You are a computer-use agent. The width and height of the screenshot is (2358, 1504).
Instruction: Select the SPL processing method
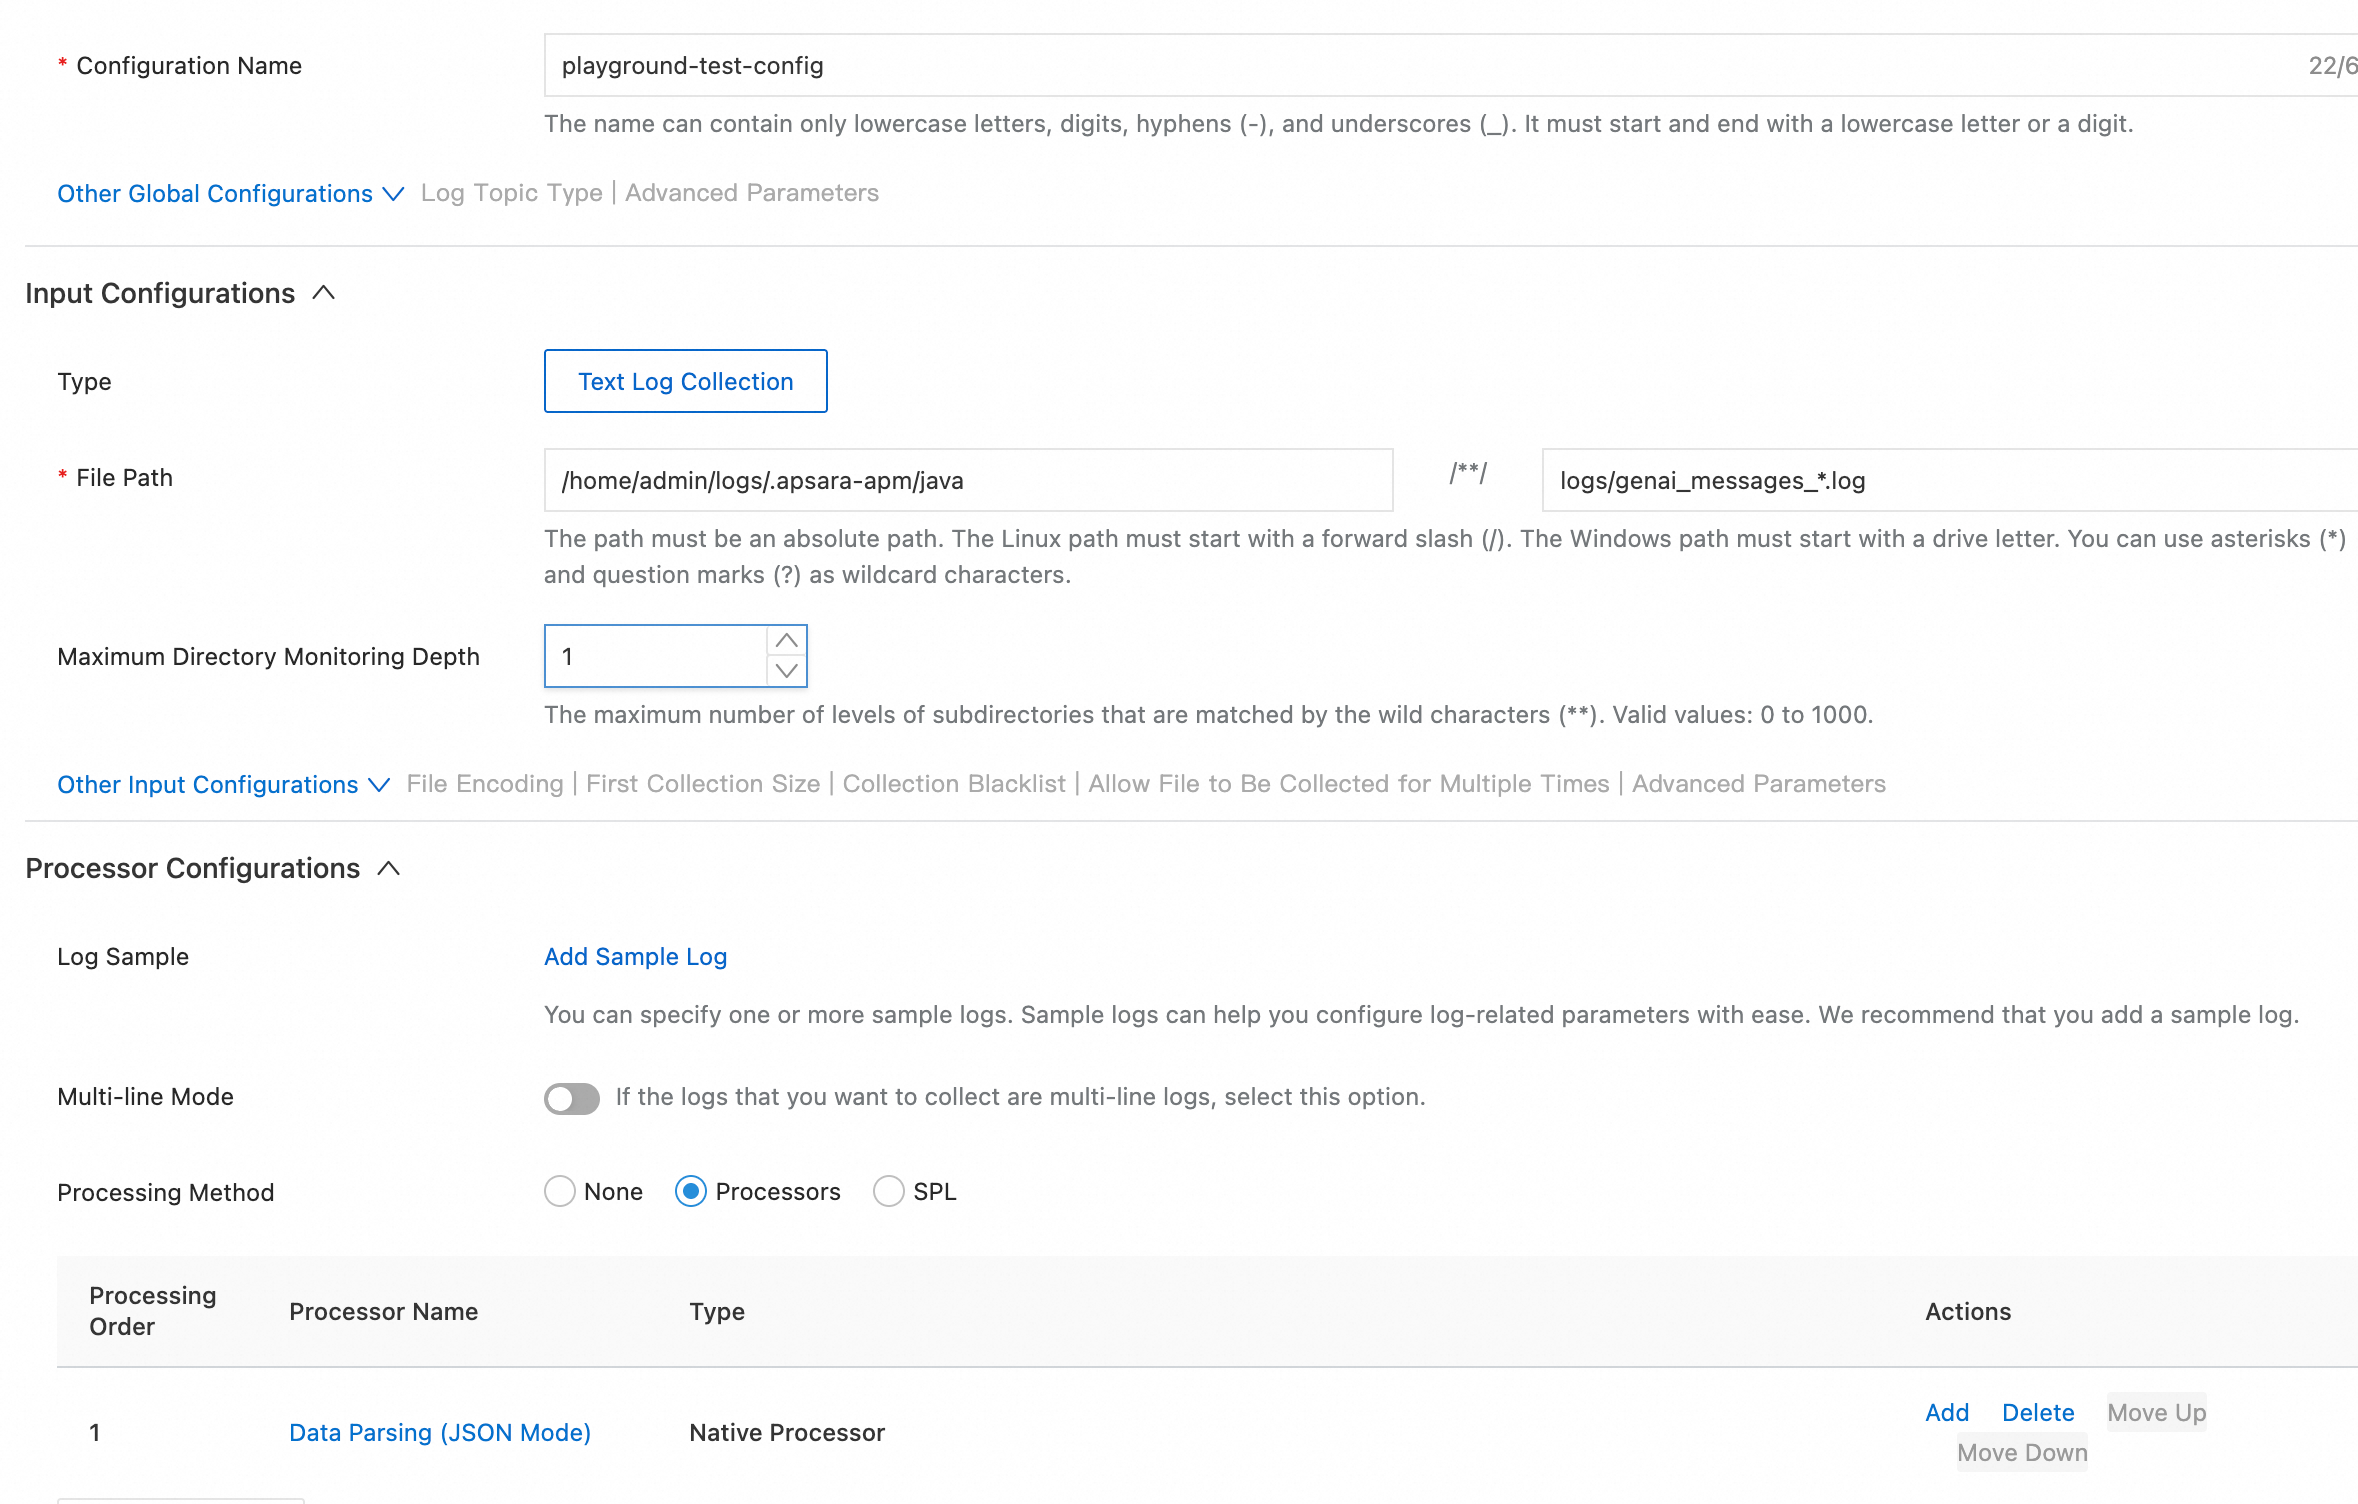[888, 1191]
